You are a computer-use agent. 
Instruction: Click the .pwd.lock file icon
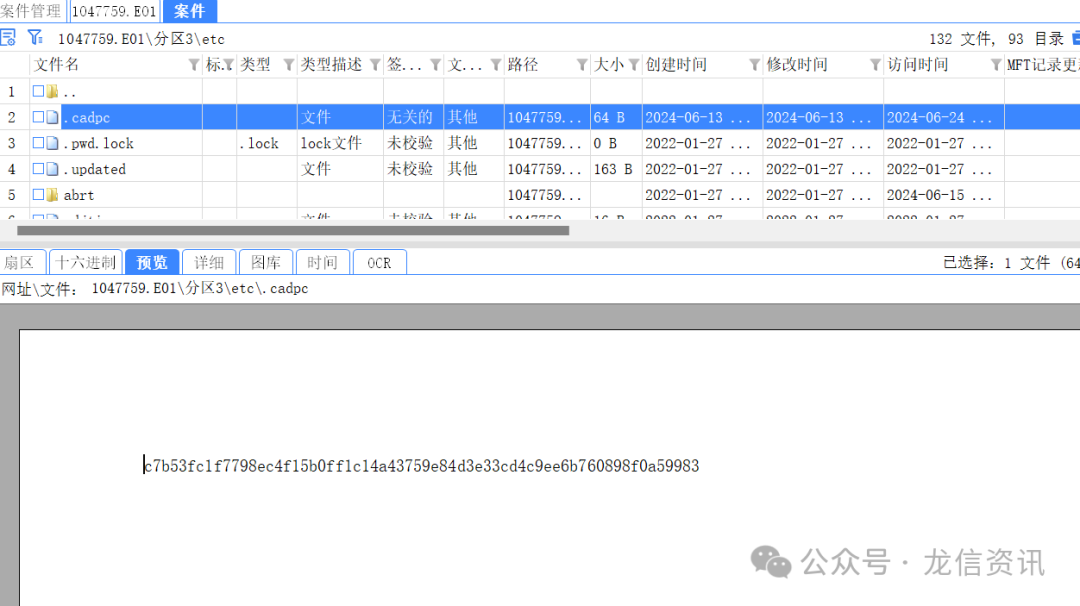point(52,143)
